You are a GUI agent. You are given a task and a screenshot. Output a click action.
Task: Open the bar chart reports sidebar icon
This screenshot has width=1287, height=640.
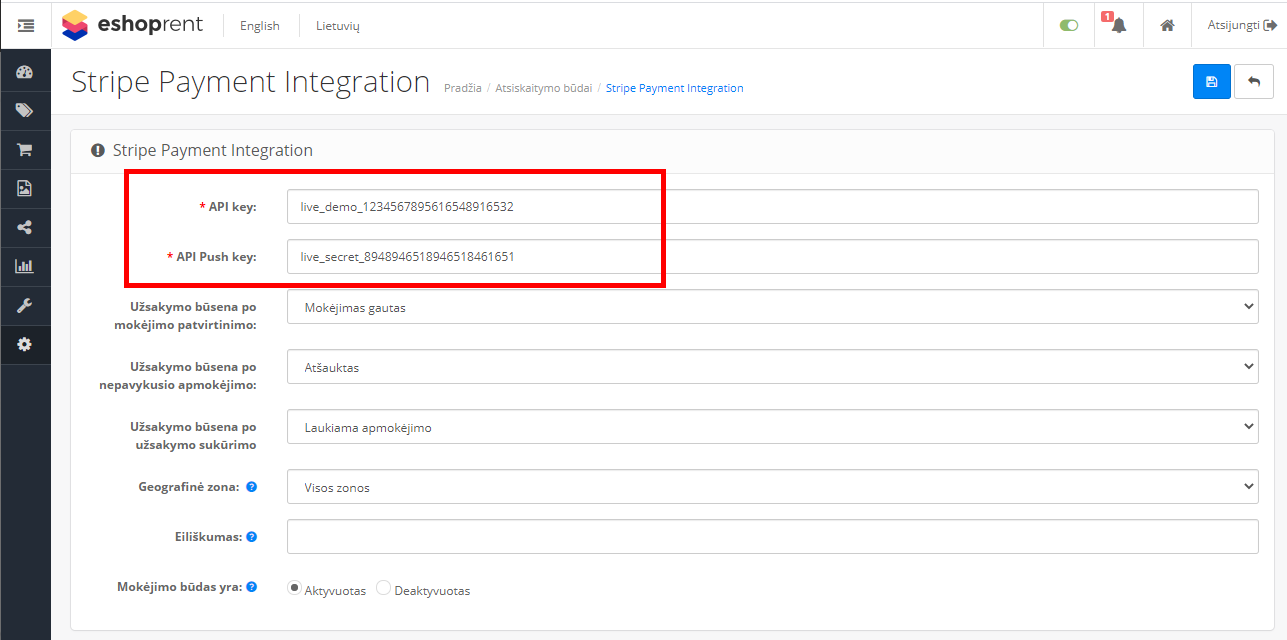tap(25, 266)
